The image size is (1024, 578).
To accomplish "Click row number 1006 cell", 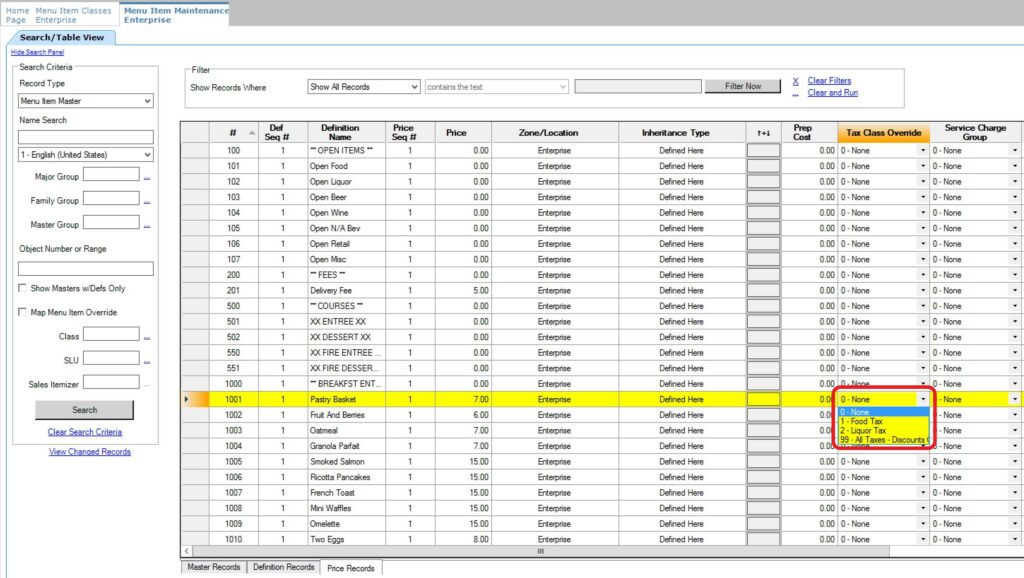I will pyautogui.click(x=233, y=477).
